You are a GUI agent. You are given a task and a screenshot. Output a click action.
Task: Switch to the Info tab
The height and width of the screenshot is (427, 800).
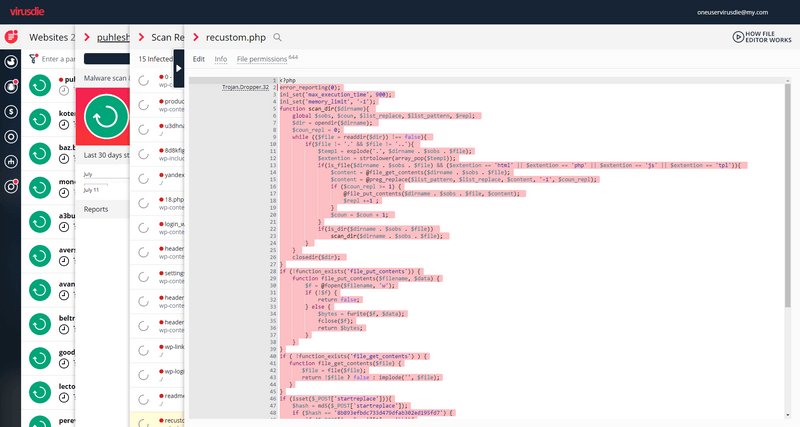221,59
